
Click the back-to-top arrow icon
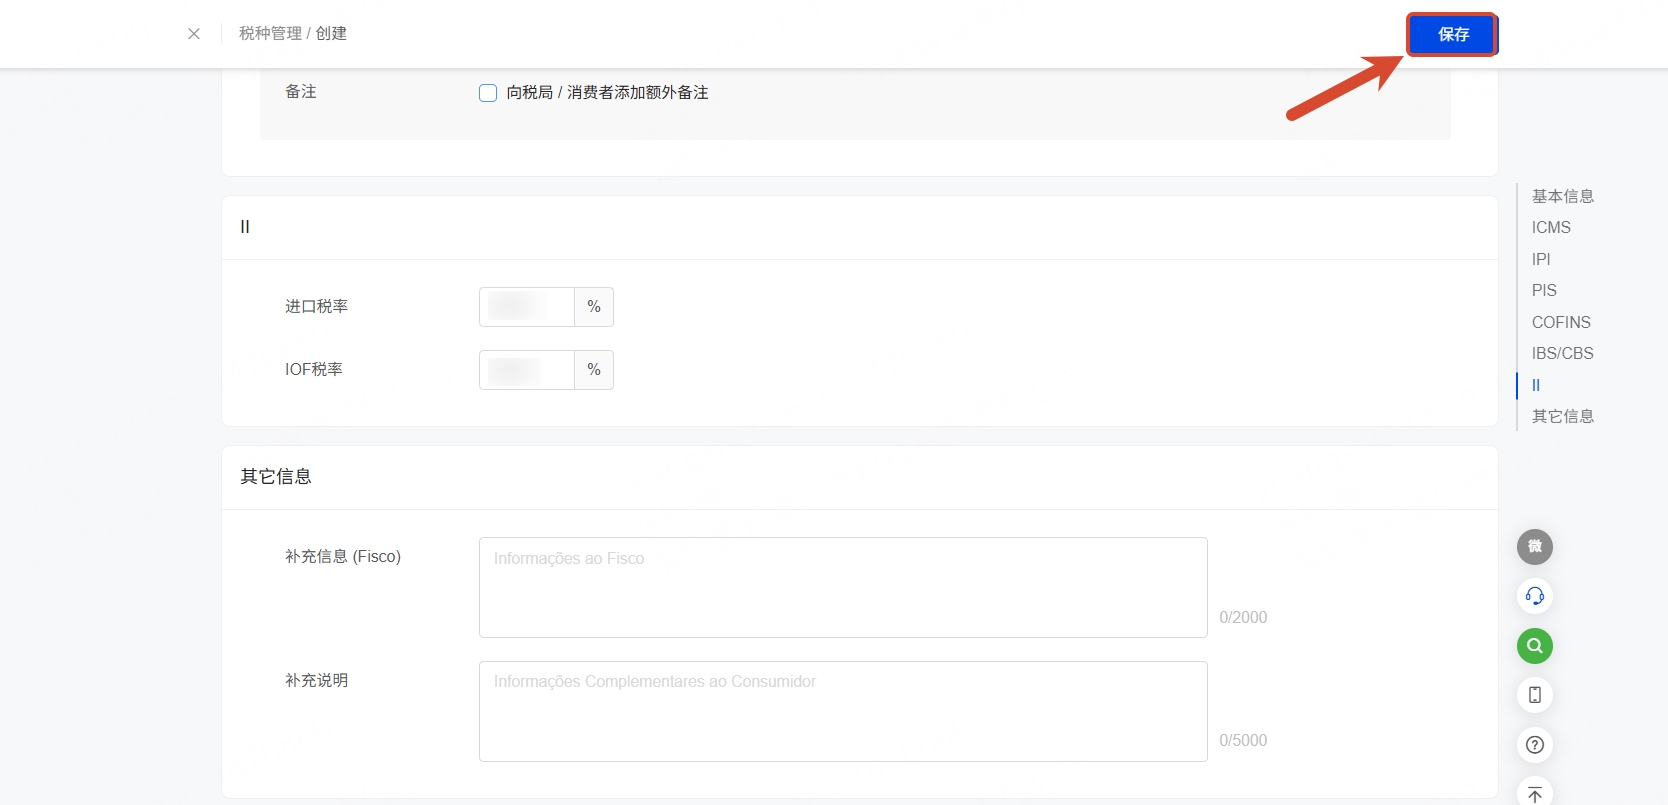(1535, 794)
